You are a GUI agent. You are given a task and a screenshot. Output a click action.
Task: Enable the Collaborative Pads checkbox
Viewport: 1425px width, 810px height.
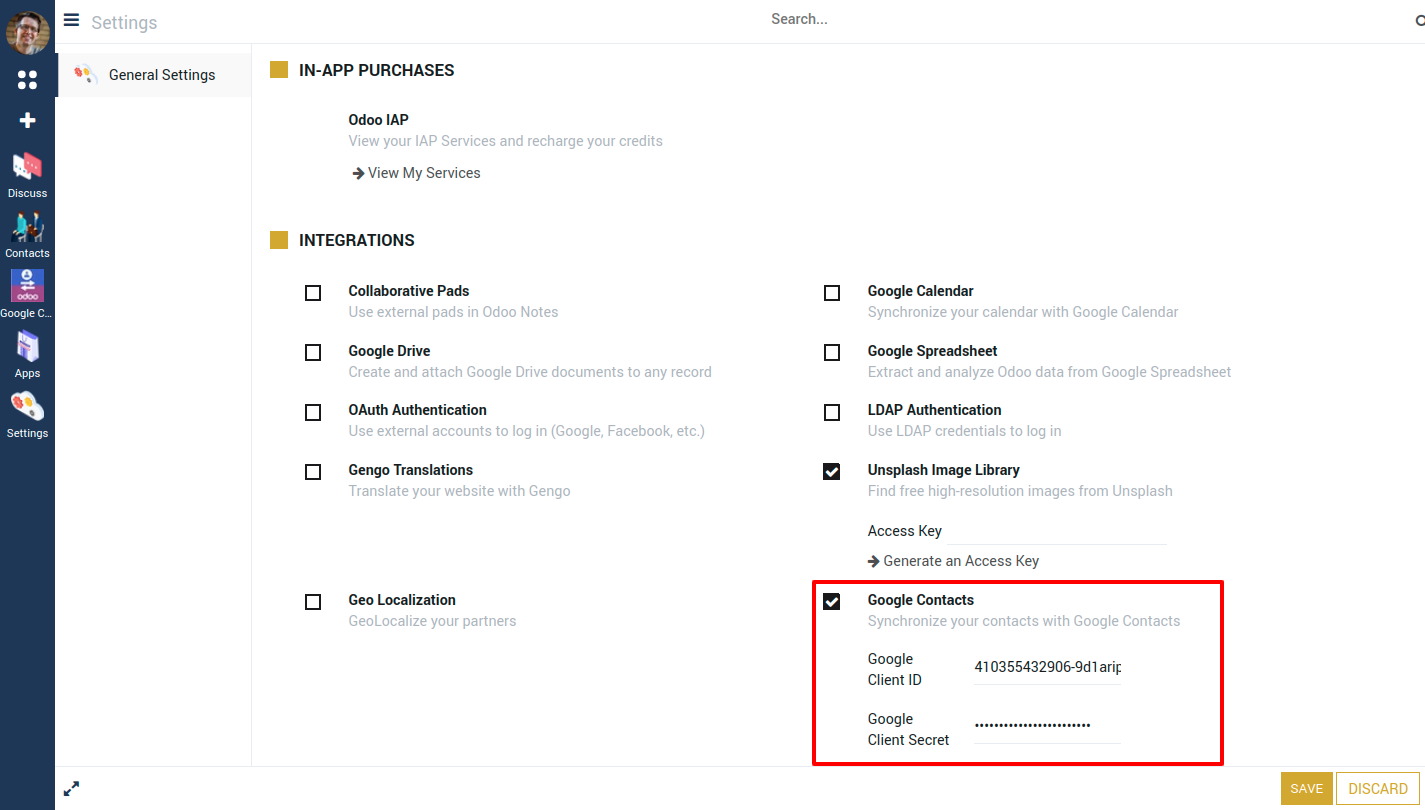click(x=313, y=293)
